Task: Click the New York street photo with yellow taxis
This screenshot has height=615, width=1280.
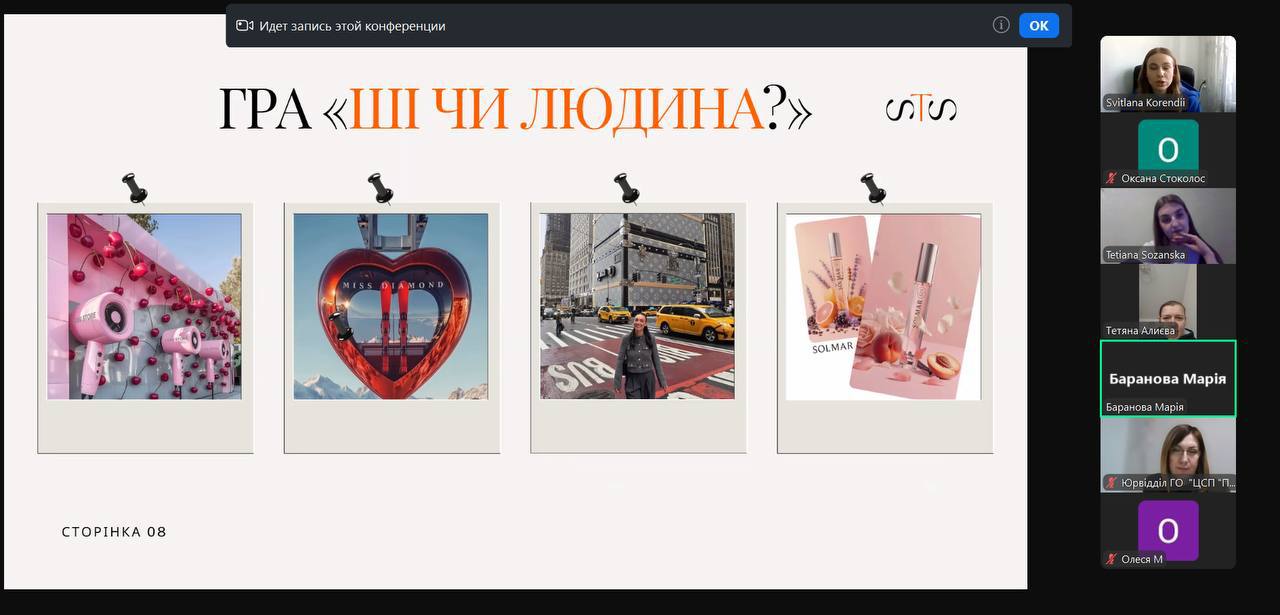Action: (637, 306)
